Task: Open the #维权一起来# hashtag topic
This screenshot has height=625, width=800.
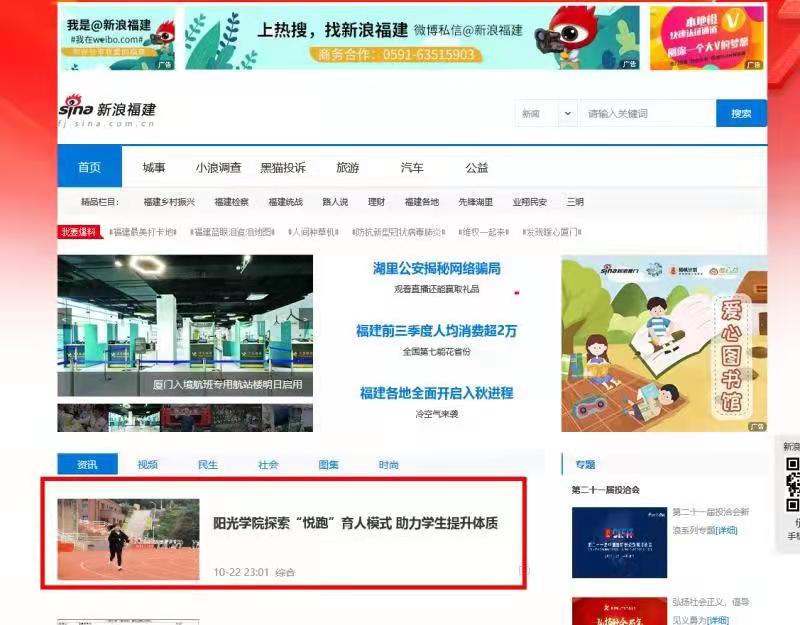Action: (x=484, y=232)
